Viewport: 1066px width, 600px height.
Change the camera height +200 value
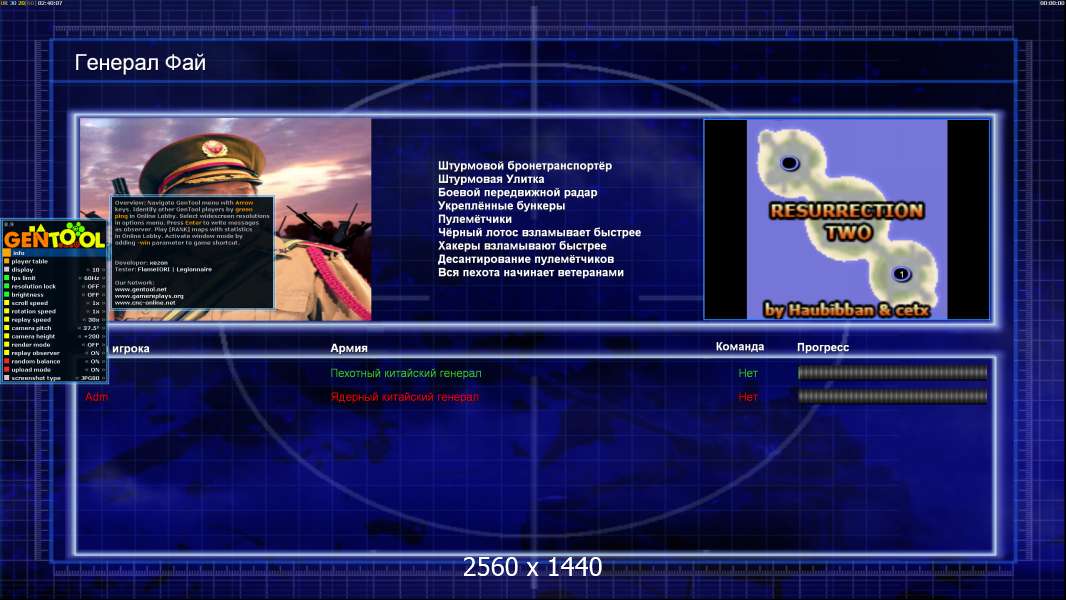point(92,336)
